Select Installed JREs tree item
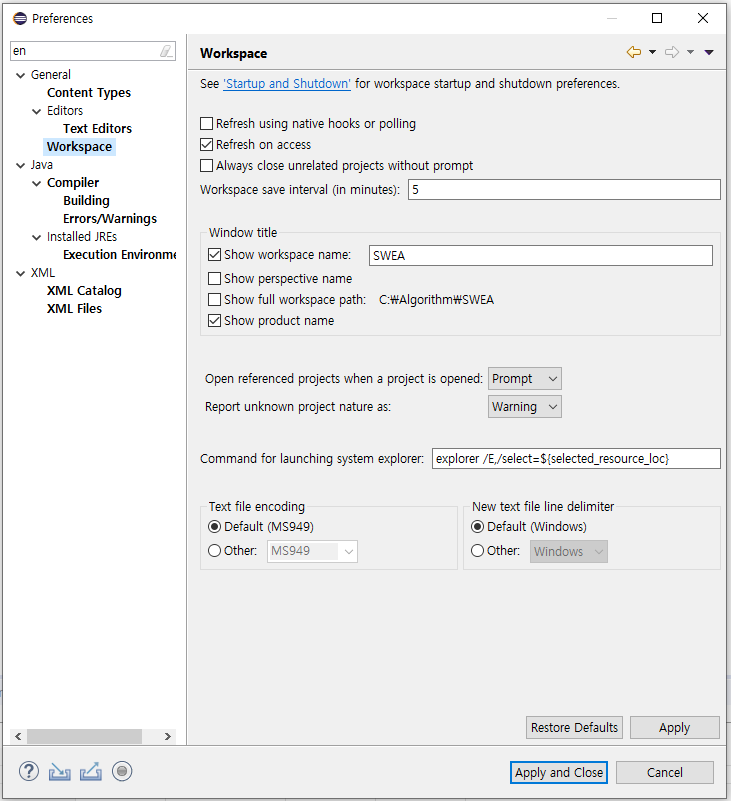Image resolution: width=731 pixels, height=801 pixels. tap(82, 237)
